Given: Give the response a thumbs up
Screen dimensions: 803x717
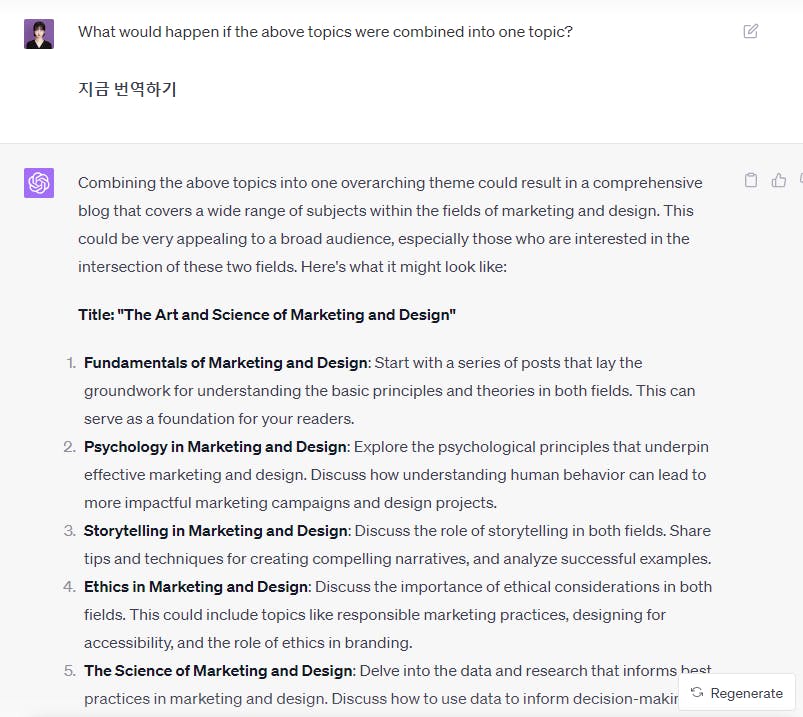Looking at the screenshot, I should click(779, 180).
